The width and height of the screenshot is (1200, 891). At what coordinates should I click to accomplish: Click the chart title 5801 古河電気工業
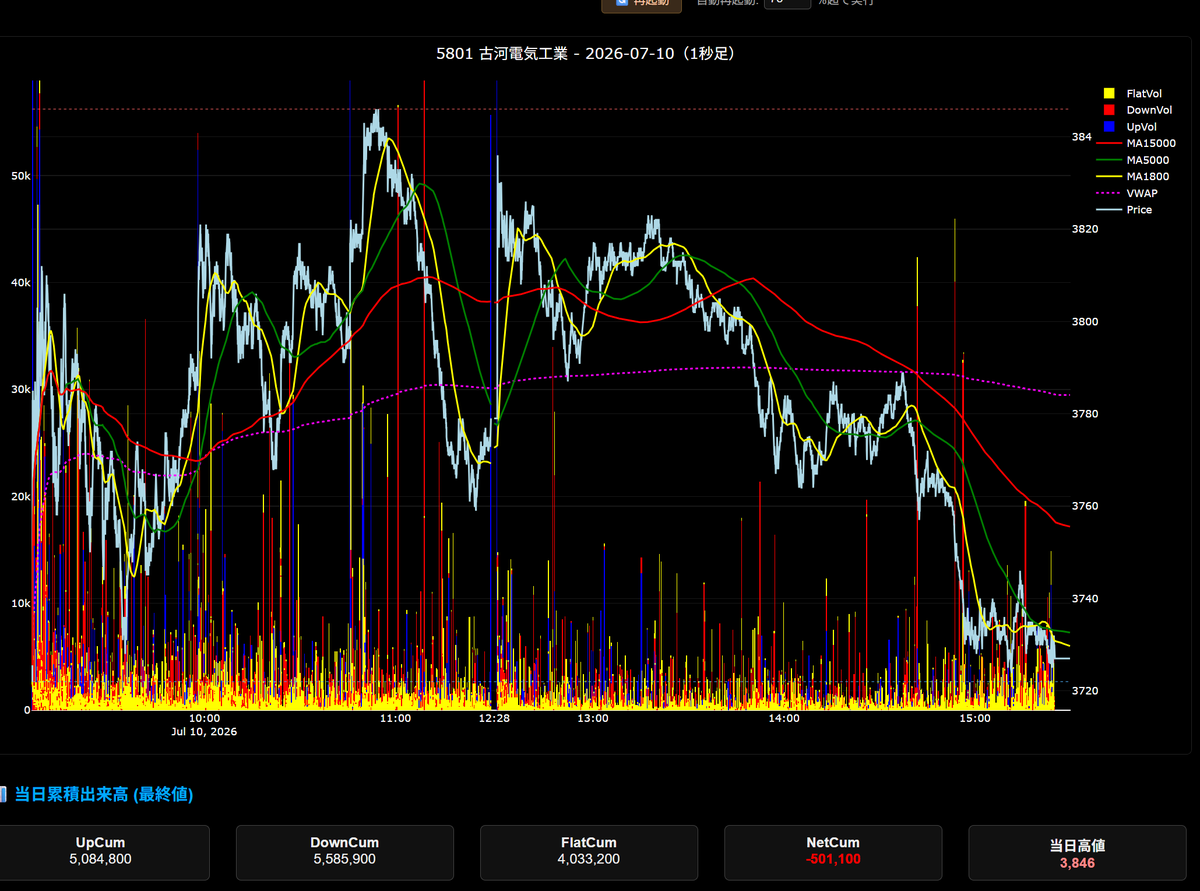(x=507, y=53)
